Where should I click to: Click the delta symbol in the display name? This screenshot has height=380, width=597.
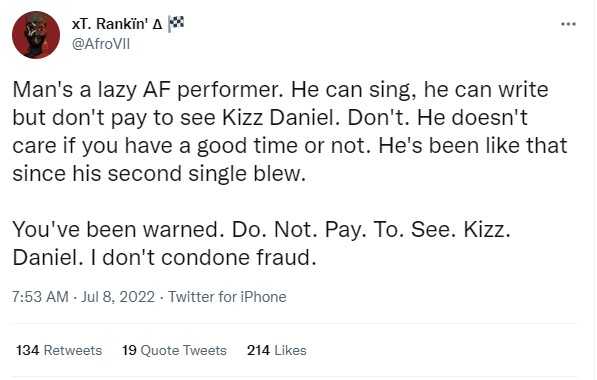pos(157,25)
